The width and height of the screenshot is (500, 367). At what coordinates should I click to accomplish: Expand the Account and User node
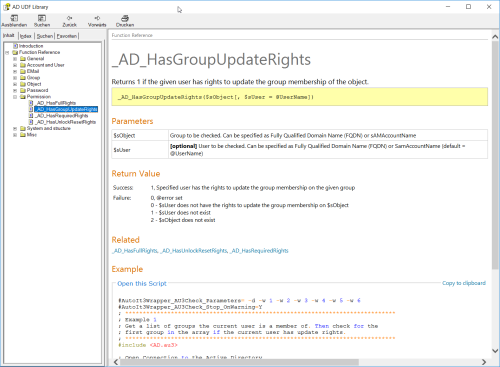(15, 65)
